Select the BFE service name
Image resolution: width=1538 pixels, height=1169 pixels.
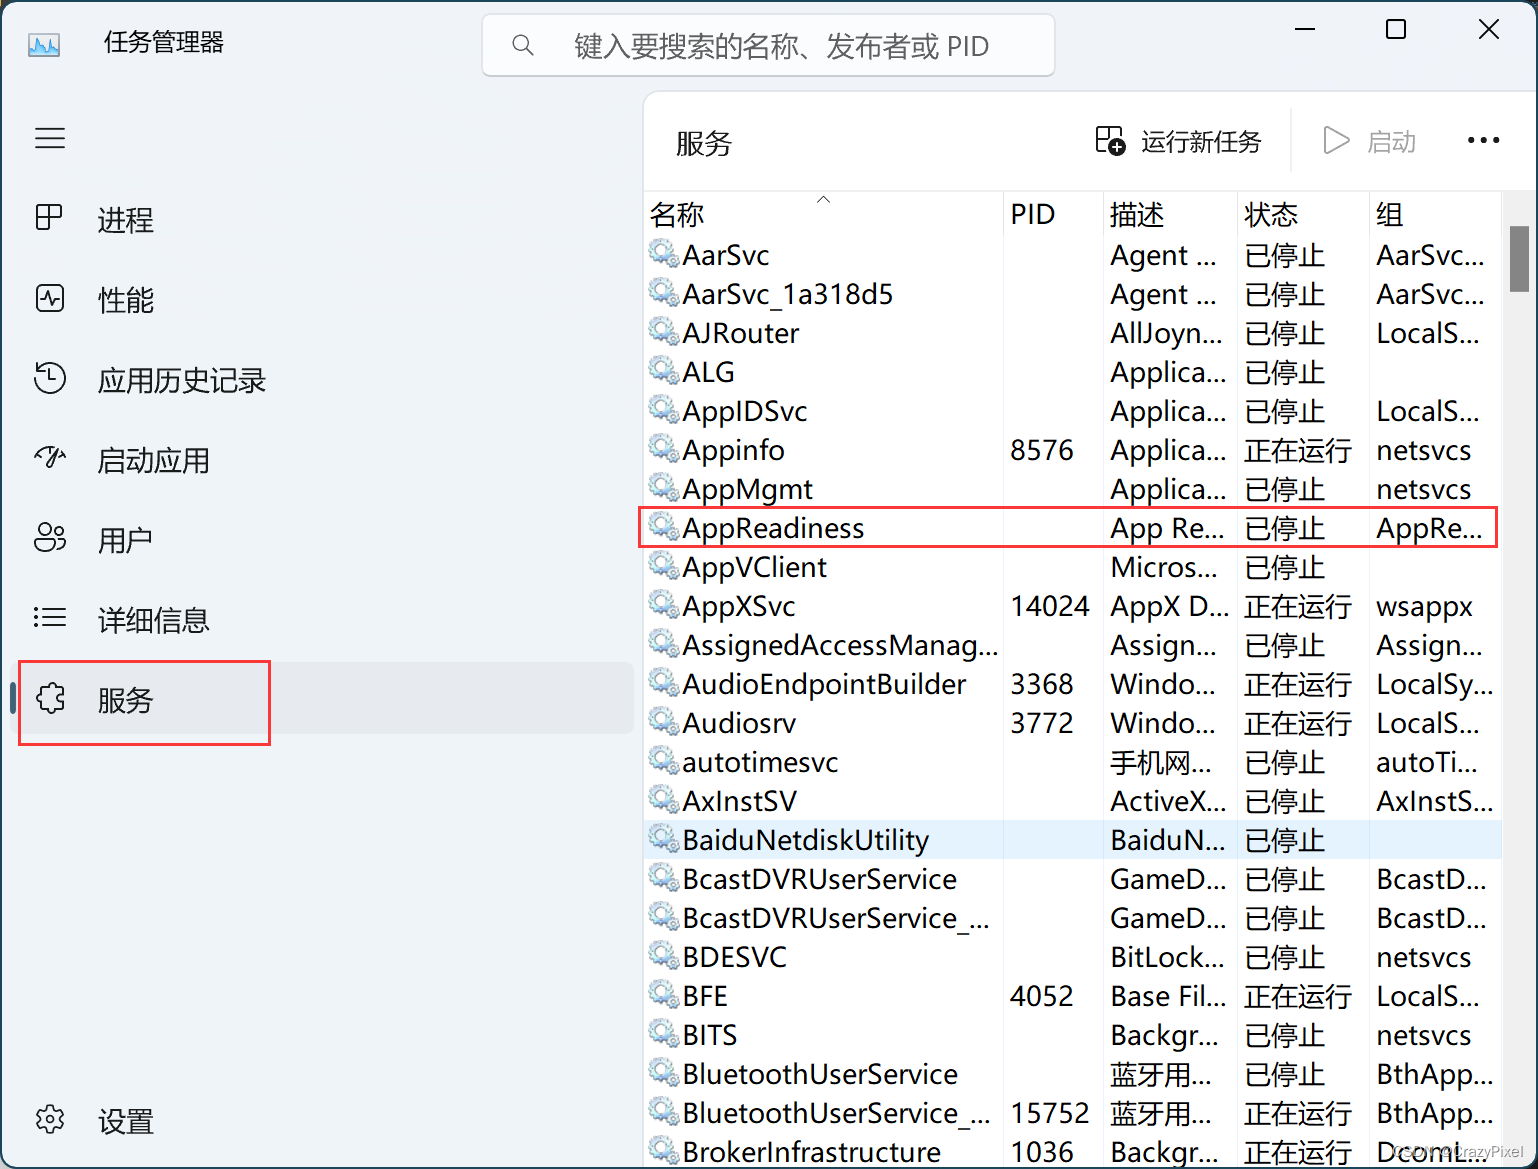click(705, 996)
